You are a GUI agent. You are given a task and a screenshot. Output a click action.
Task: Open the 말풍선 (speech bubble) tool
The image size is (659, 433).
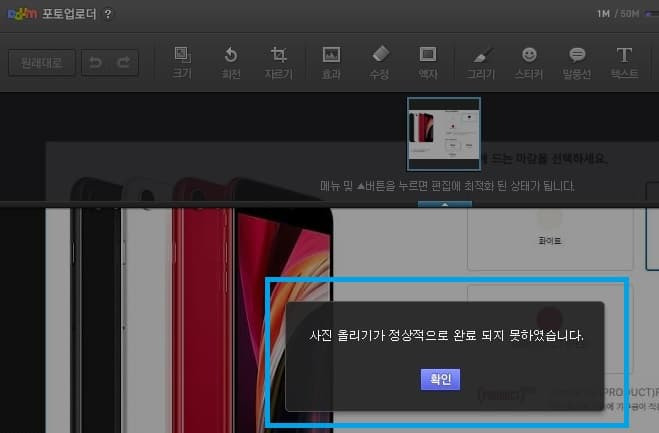click(x=577, y=63)
